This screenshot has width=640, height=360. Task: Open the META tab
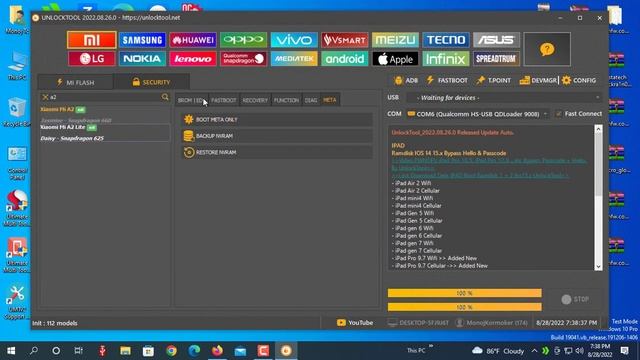330,100
